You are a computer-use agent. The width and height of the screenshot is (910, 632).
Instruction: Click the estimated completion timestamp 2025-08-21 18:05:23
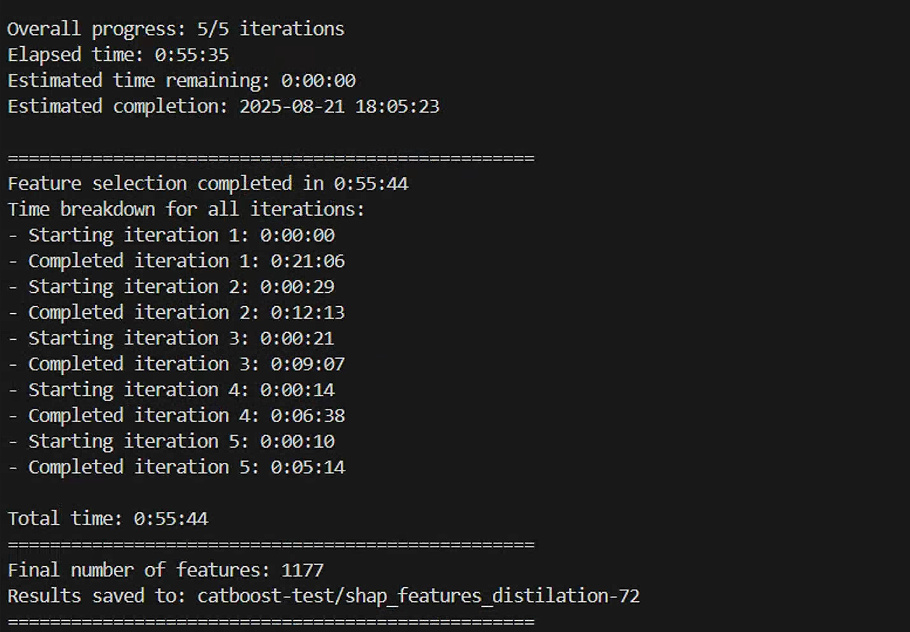[x=339, y=106]
